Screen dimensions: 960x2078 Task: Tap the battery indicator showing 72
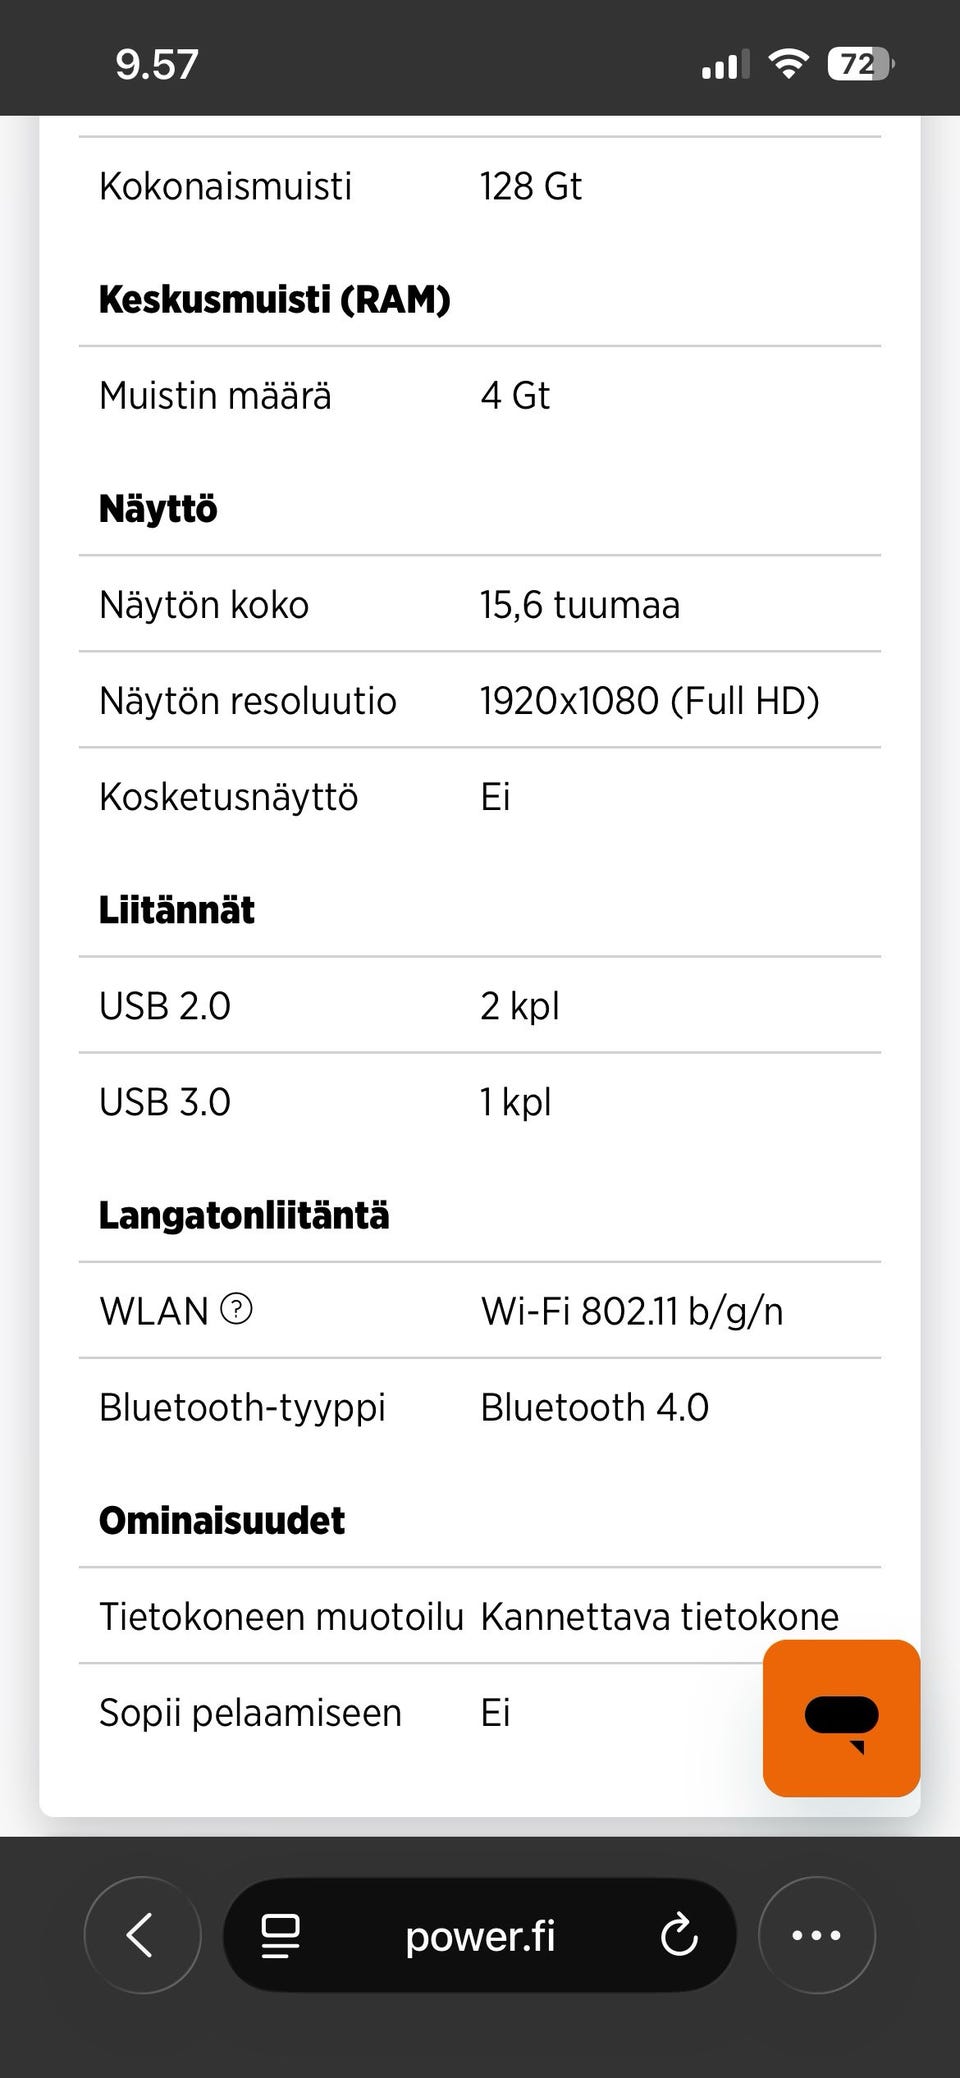click(x=860, y=65)
